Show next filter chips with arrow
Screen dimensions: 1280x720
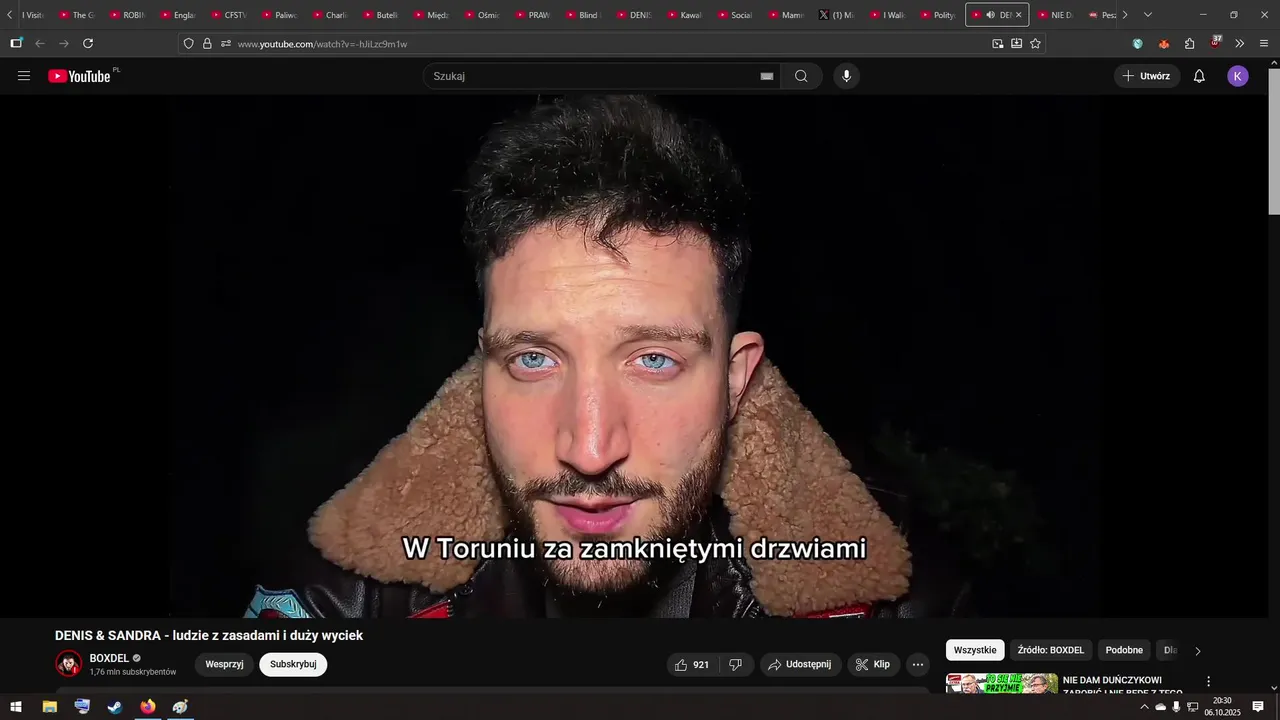tap(1198, 651)
